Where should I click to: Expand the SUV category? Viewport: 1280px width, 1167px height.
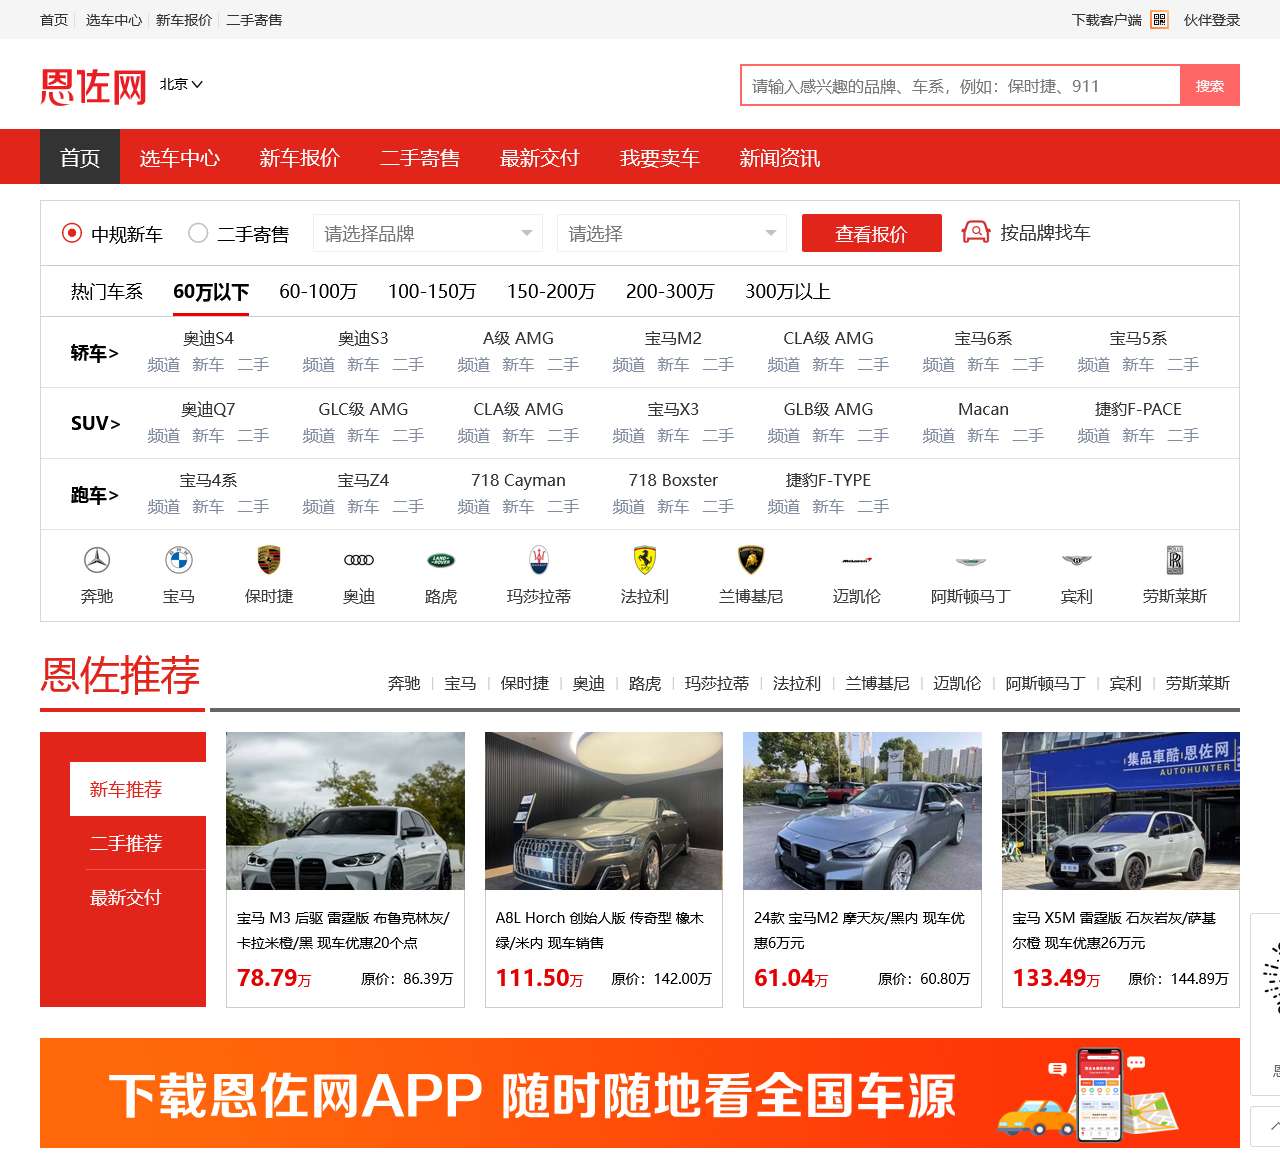click(x=95, y=424)
